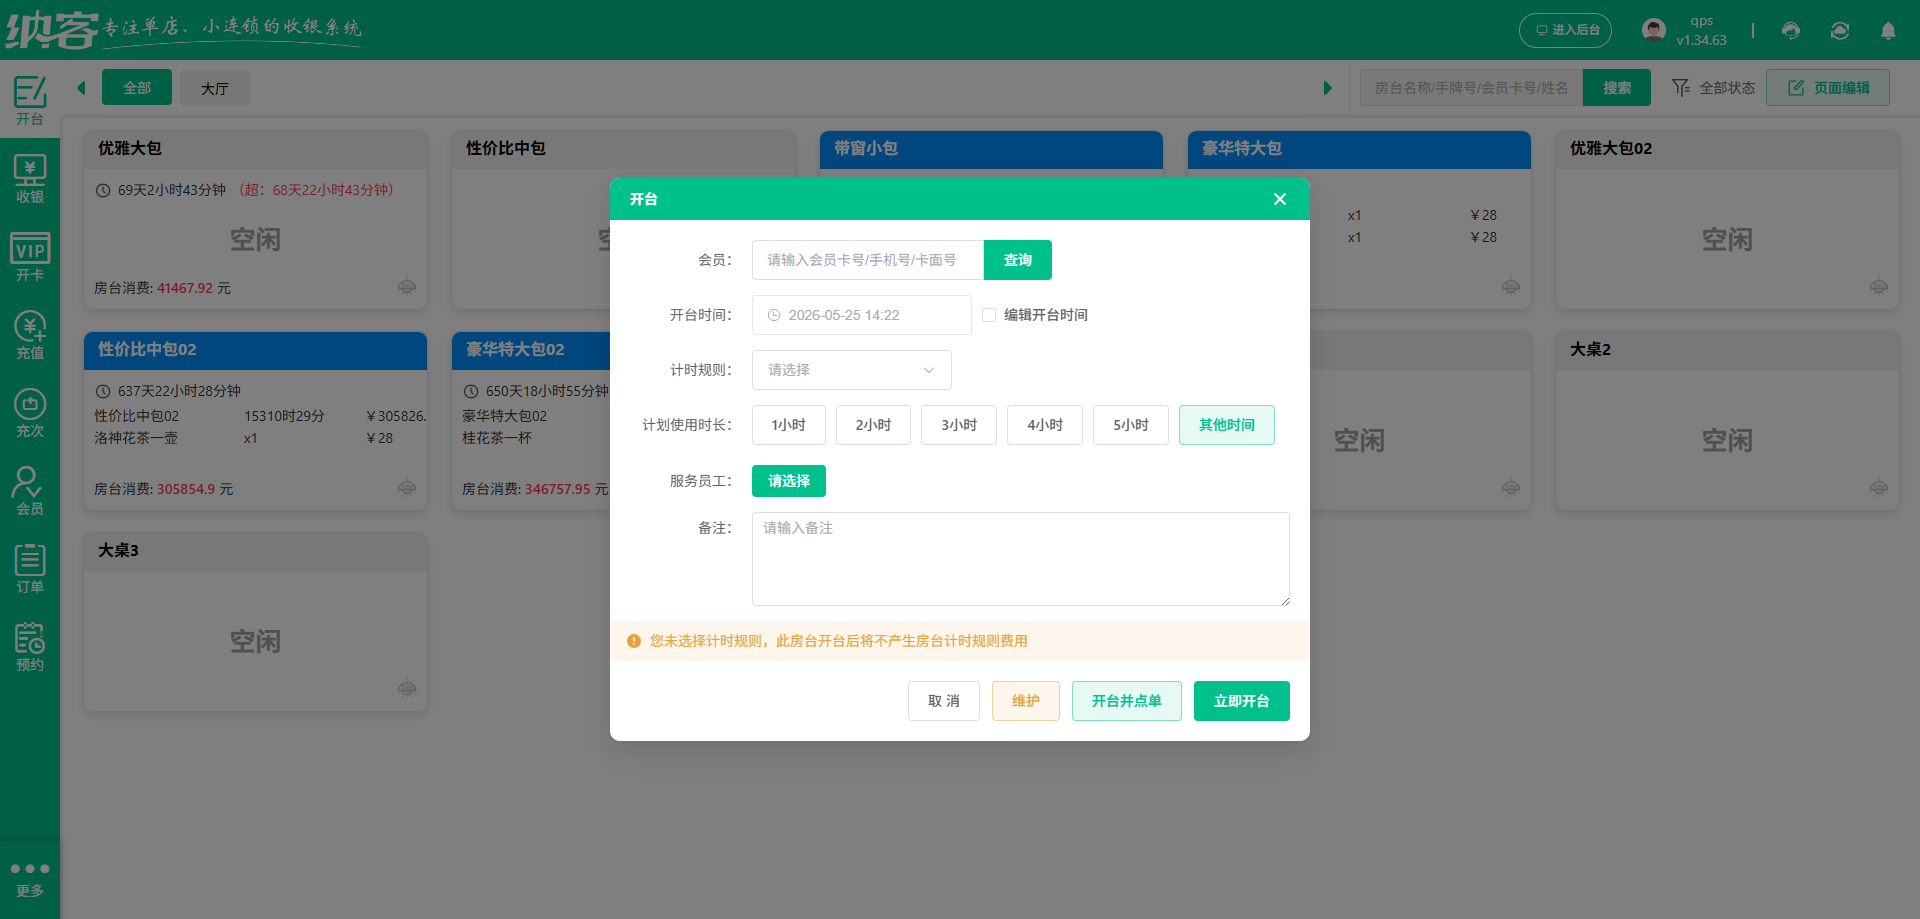Open the 充次 sidebar icon

pyautogui.click(x=30, y=413)
